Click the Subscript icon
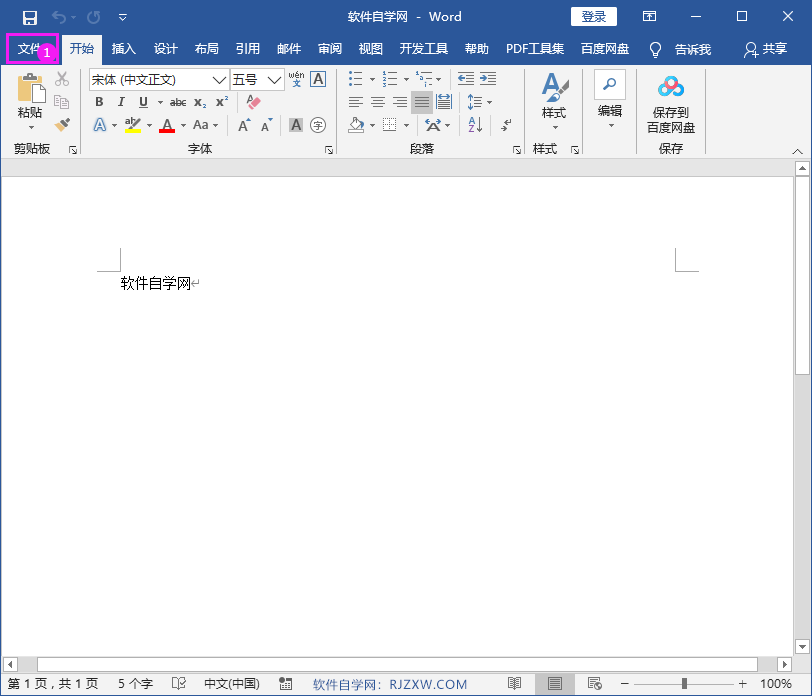This screenshot has width=812, height=696. click(198, 102)
